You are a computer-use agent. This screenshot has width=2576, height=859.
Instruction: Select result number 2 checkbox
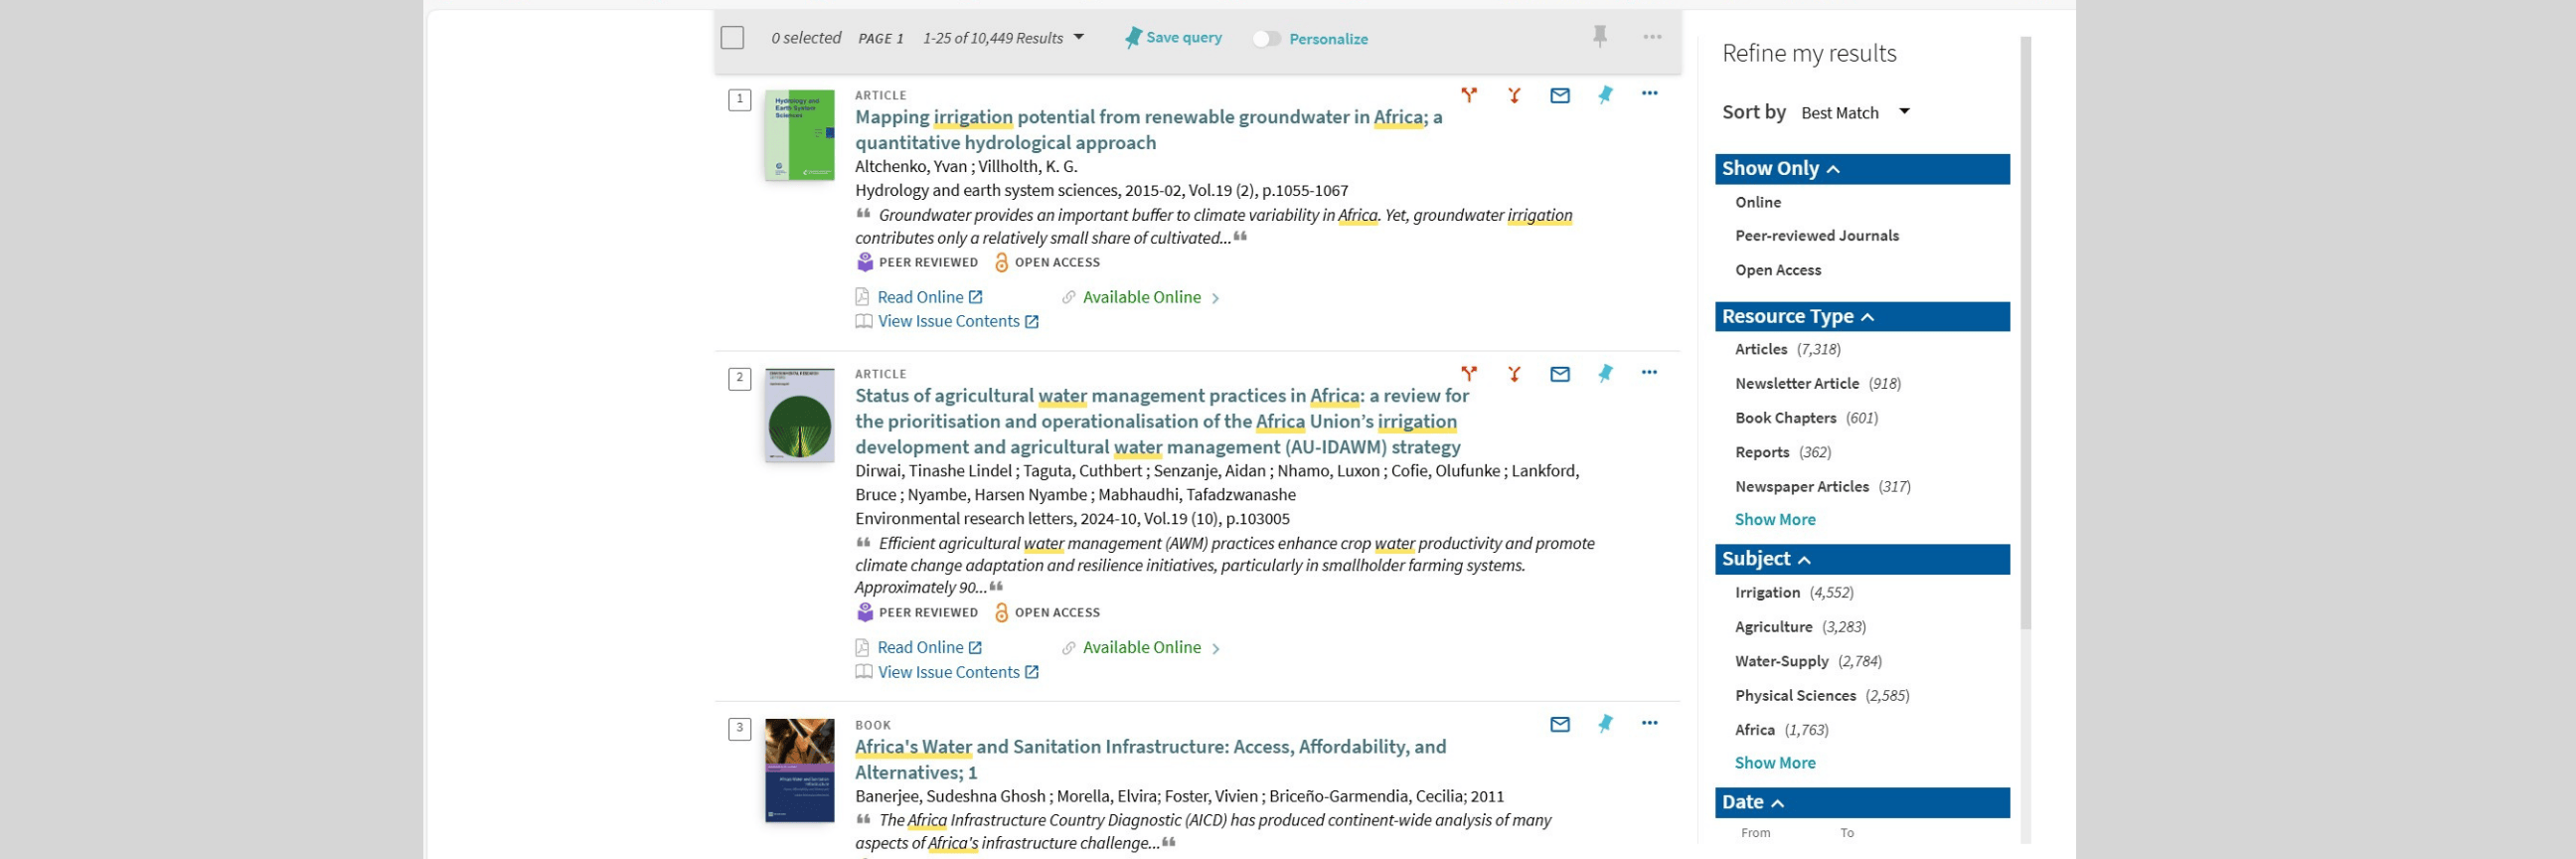[739, 379]
